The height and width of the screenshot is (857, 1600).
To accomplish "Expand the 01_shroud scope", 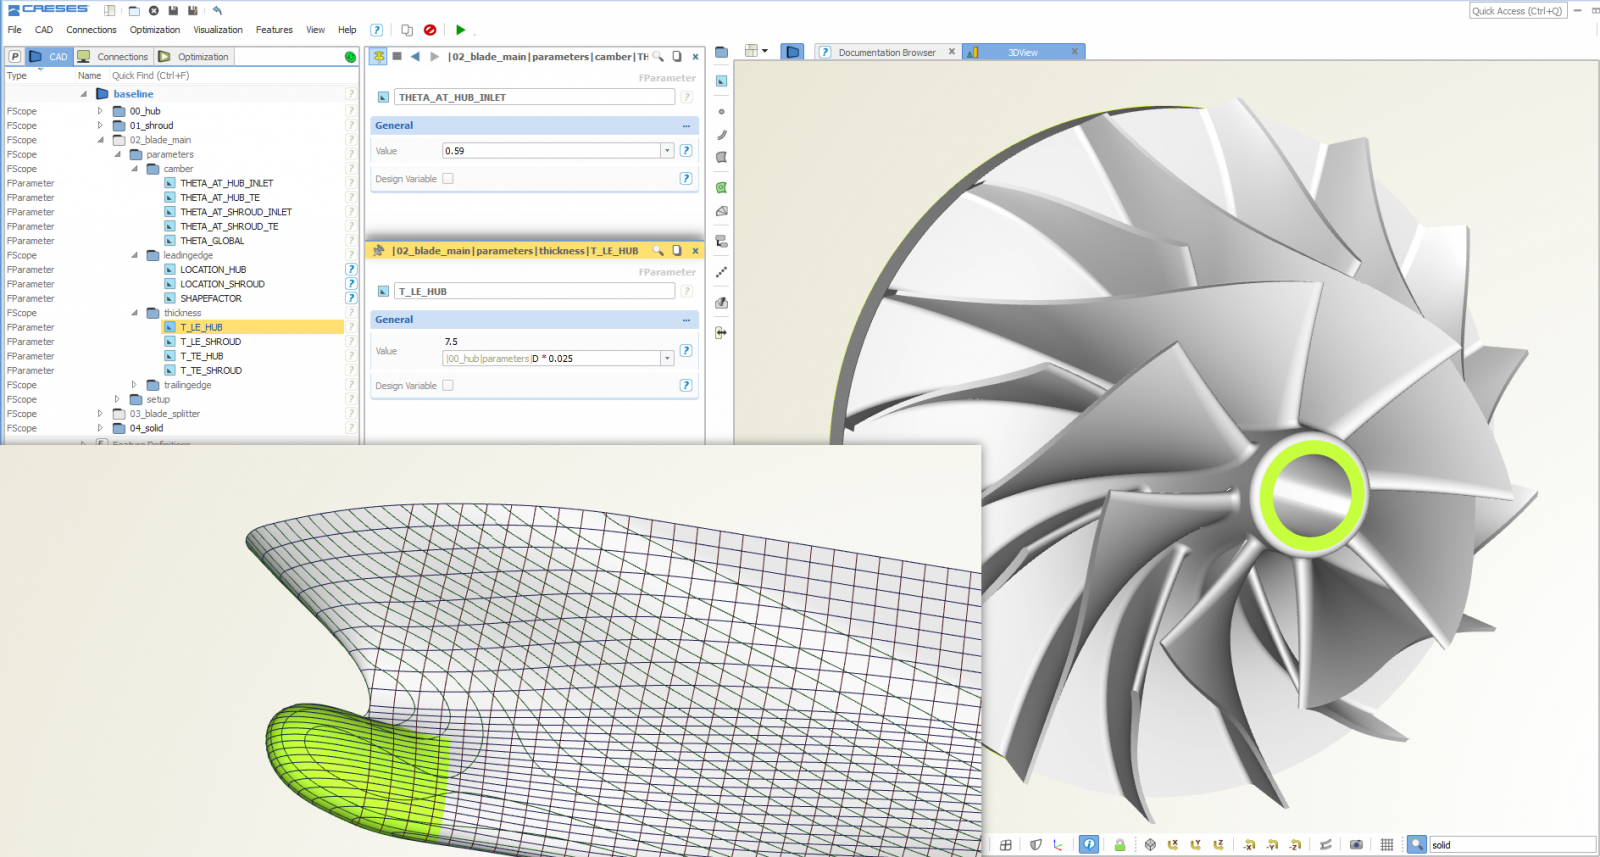I will point(100,126).
